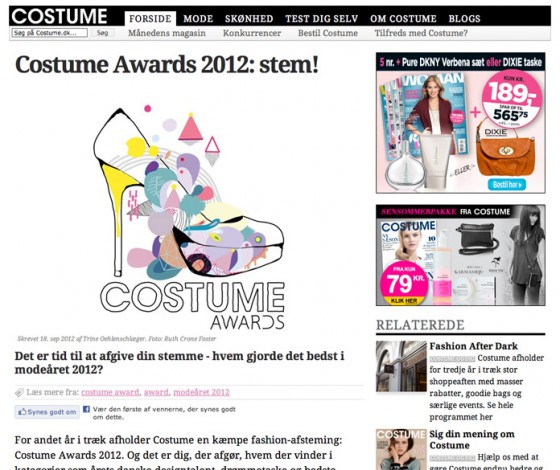Click the small Facebook icon beside the like text
560x470 pixels.
pos(86,409)
